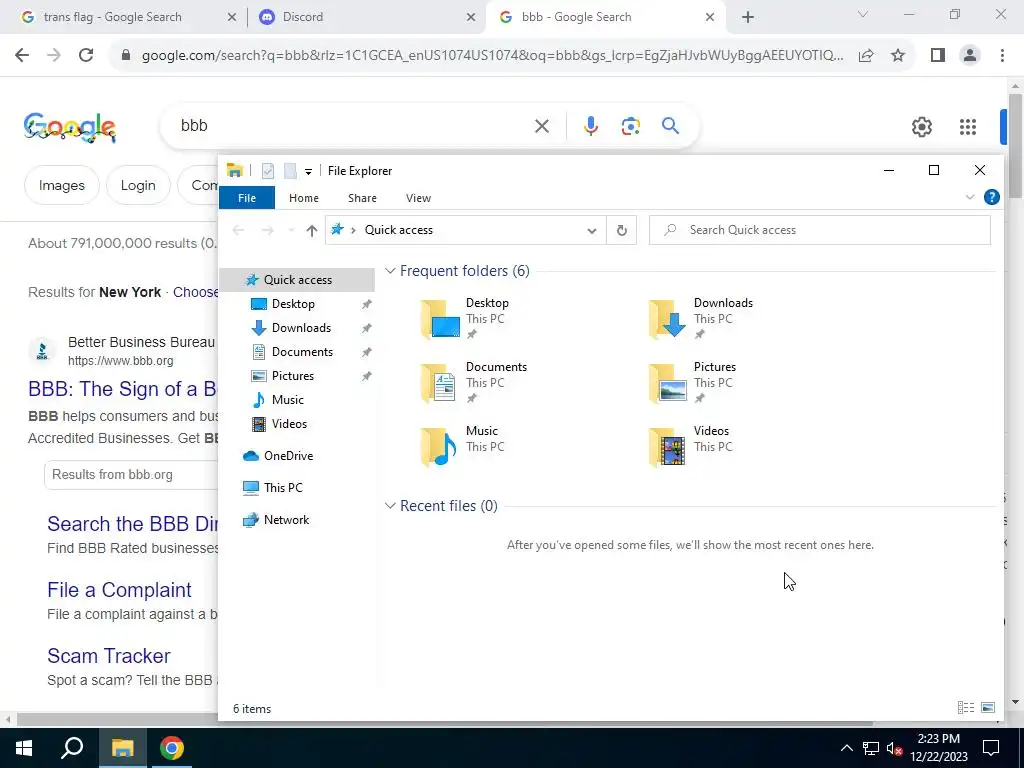Click the Search Quick access field
The width and height of the screenshot is (1024, 768).
click(x=820, y=230)
